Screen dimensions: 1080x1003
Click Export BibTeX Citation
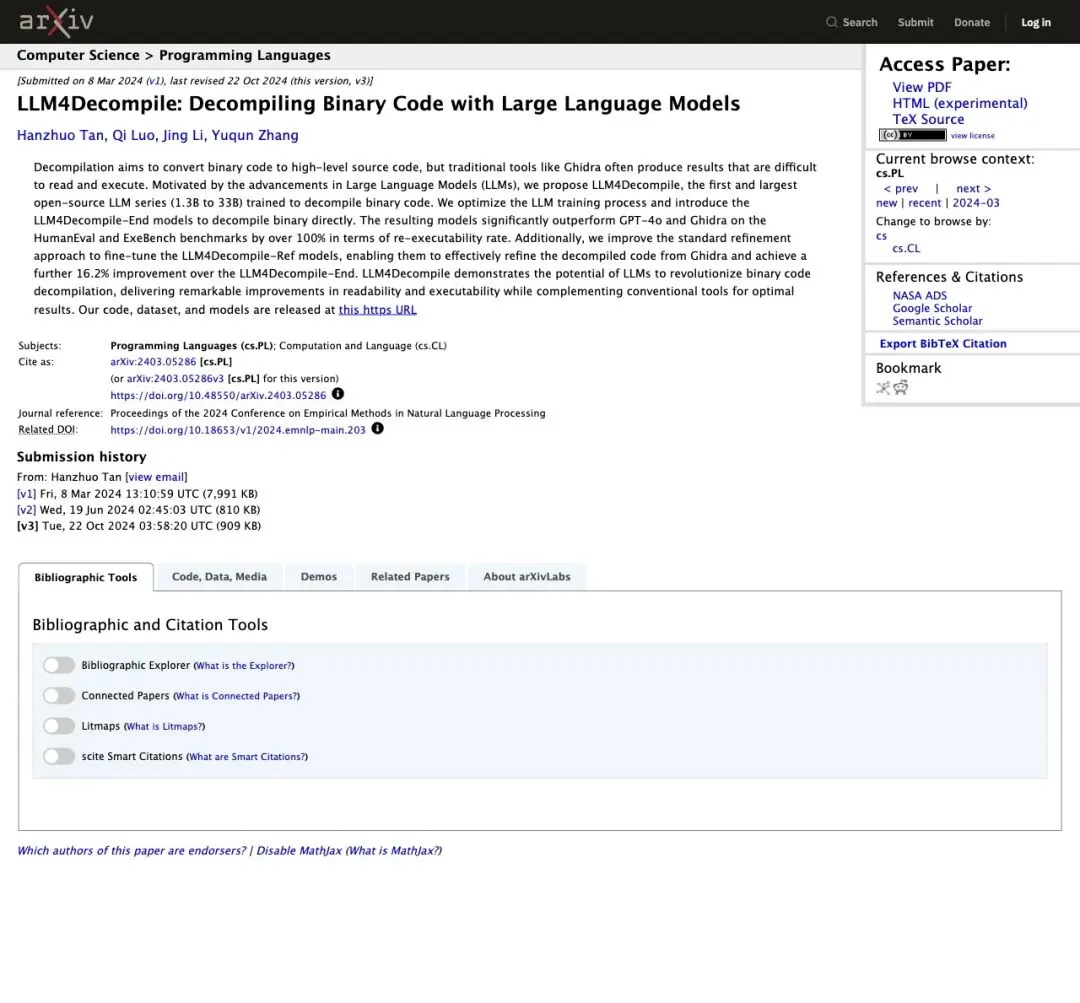click(943, 344)
